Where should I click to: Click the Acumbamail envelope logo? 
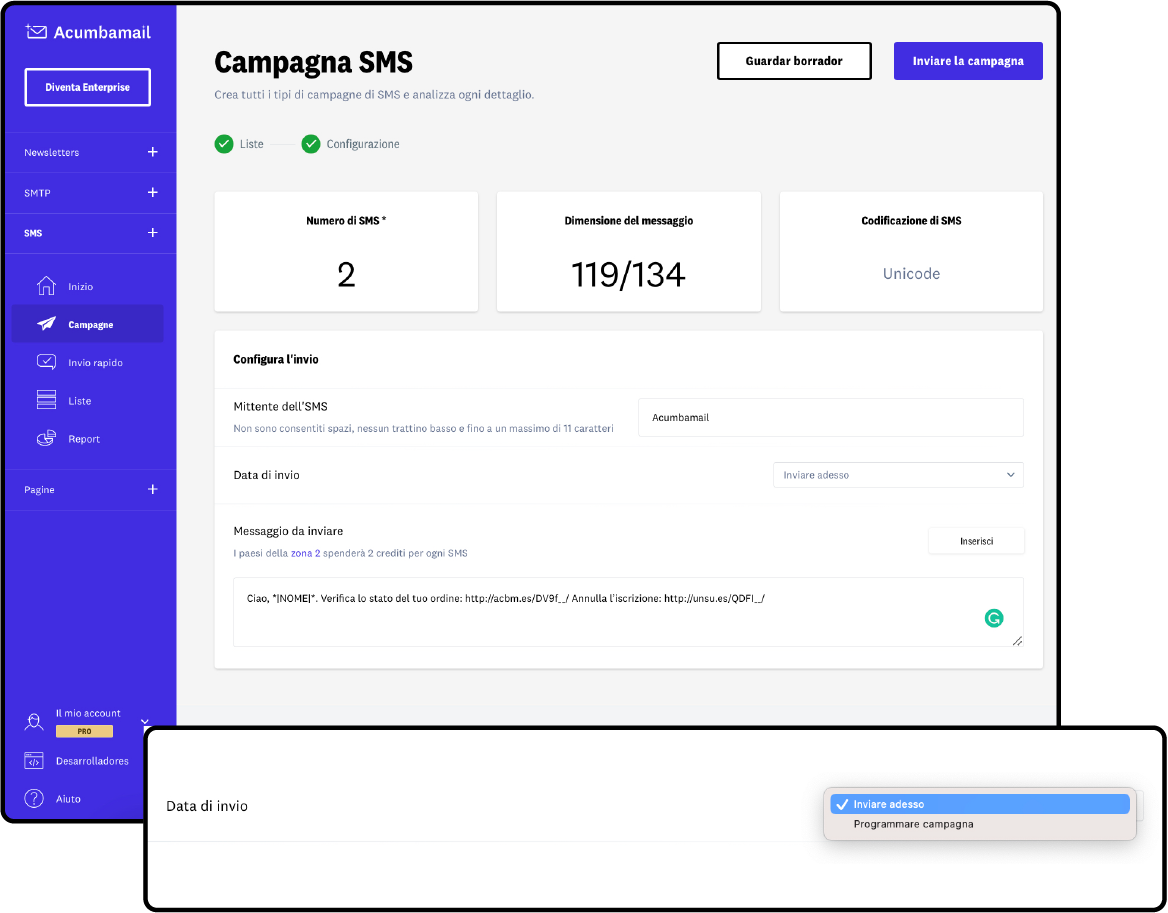tap(36, 31)
